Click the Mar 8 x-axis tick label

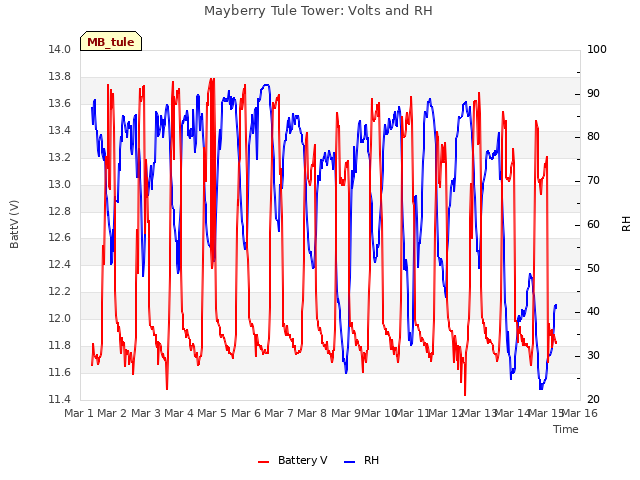coord(312,413)
